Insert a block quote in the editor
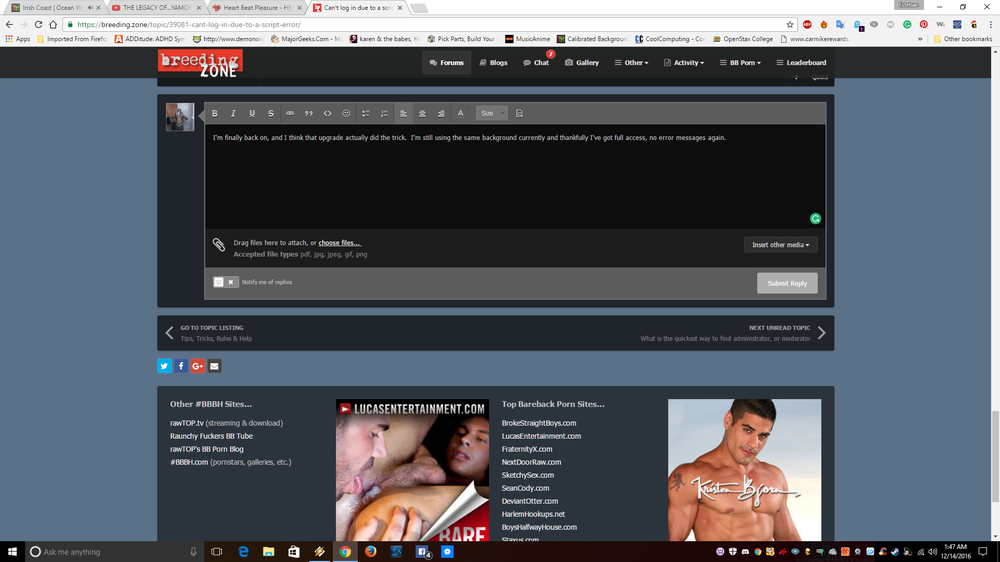 coord(309,114)
